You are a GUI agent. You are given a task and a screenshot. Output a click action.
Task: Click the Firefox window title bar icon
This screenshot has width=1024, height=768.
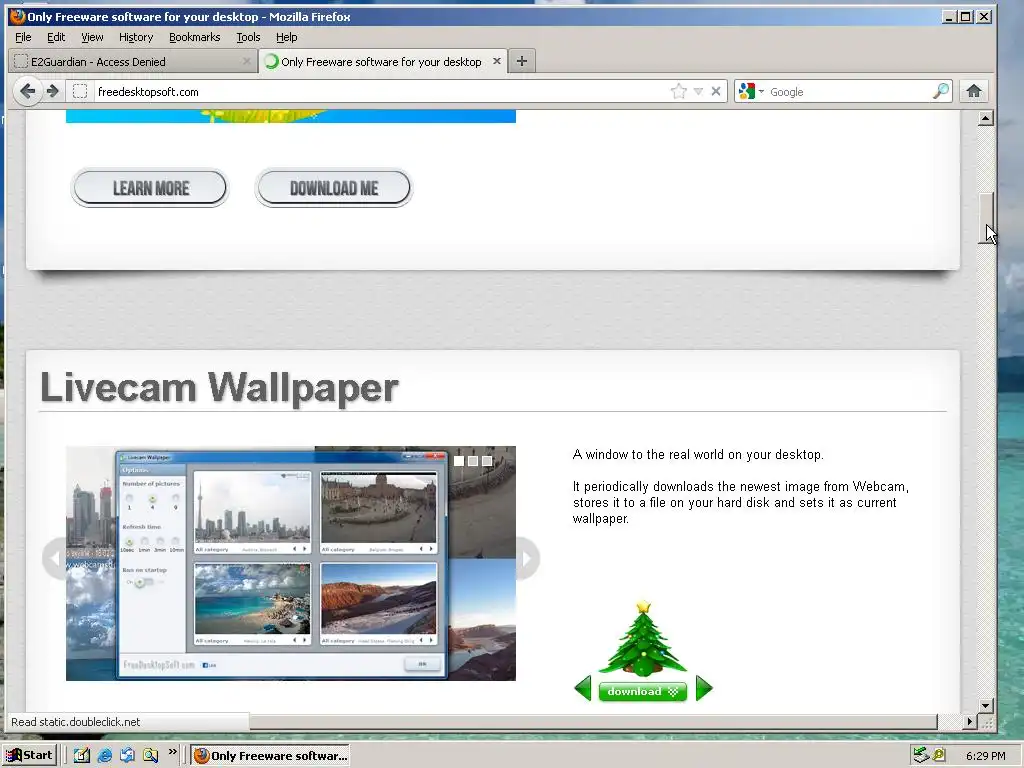pos(18,16)
